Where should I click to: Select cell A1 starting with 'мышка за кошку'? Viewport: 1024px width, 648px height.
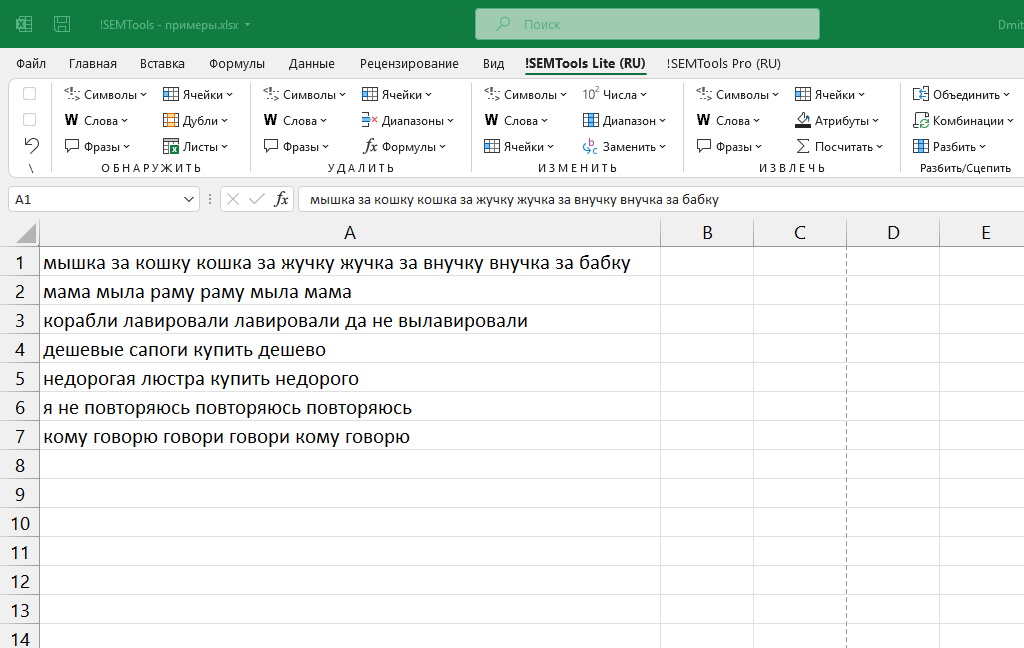point(350,262)
